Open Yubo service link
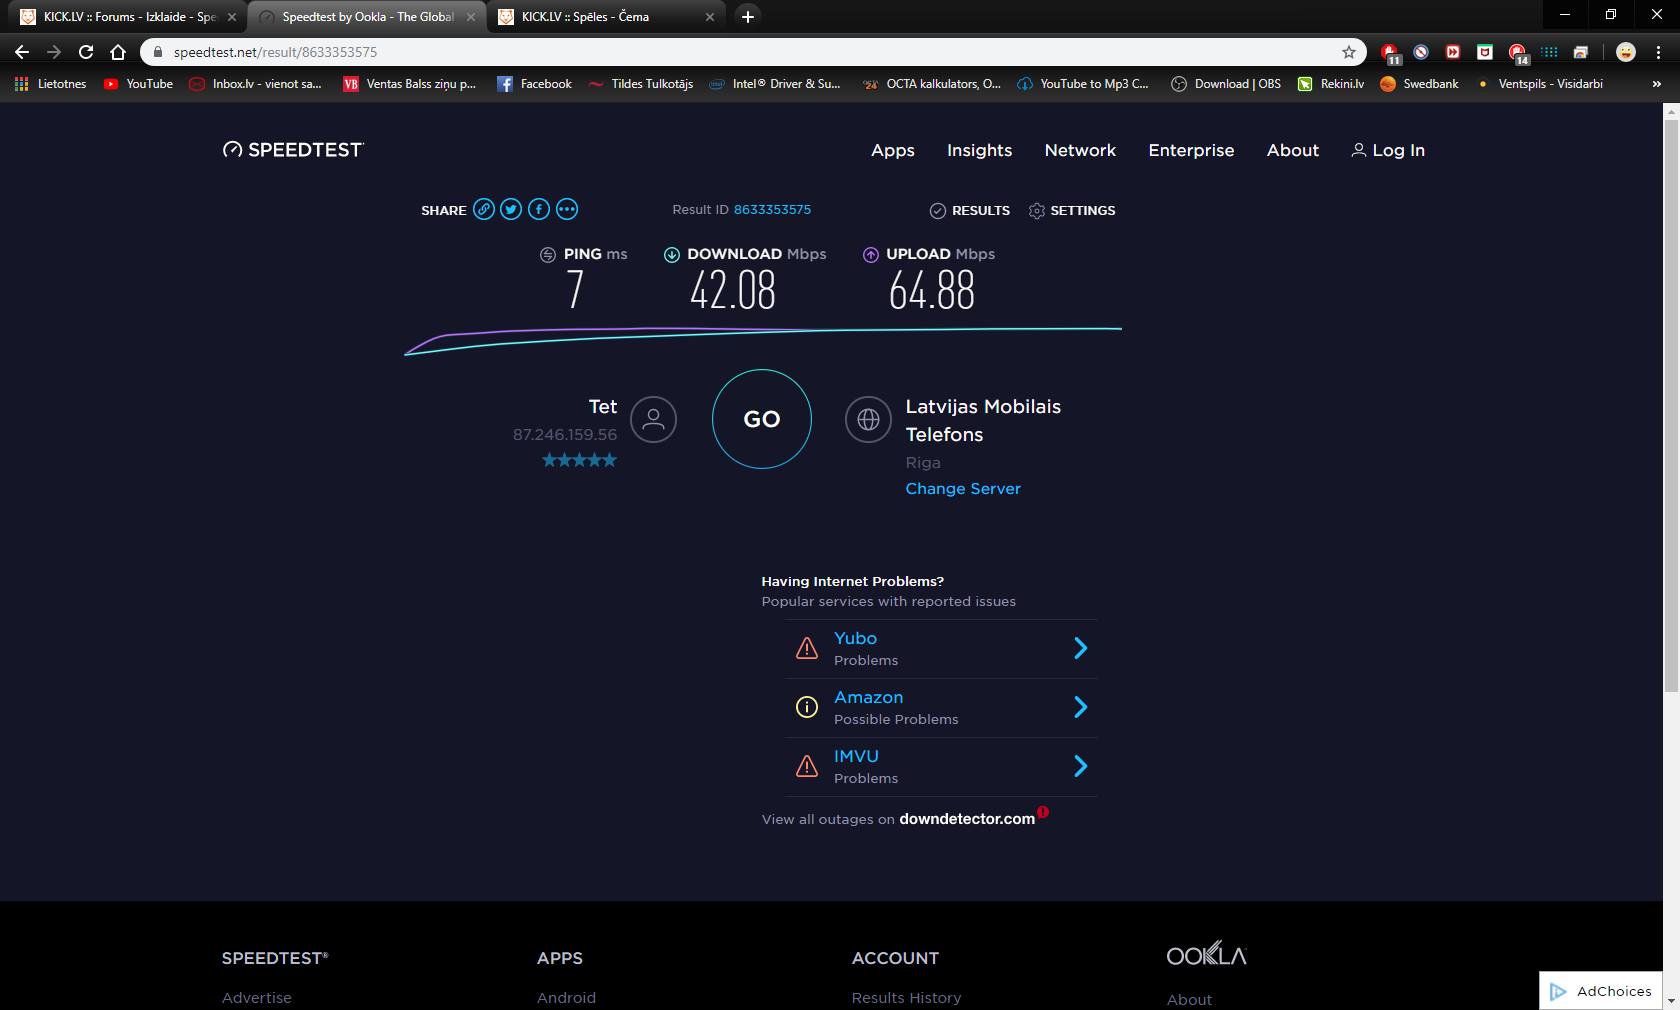 click(x=855, y=638)
